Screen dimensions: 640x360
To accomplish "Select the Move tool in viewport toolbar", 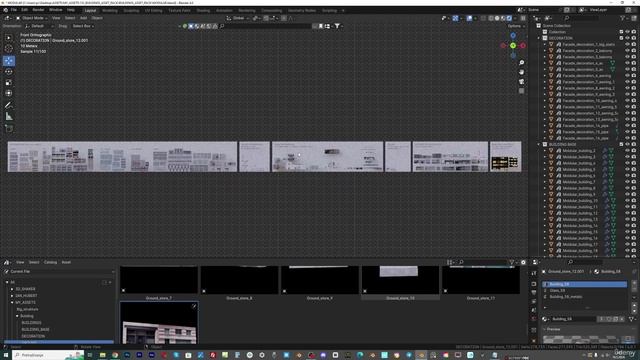I will (9, 61).
